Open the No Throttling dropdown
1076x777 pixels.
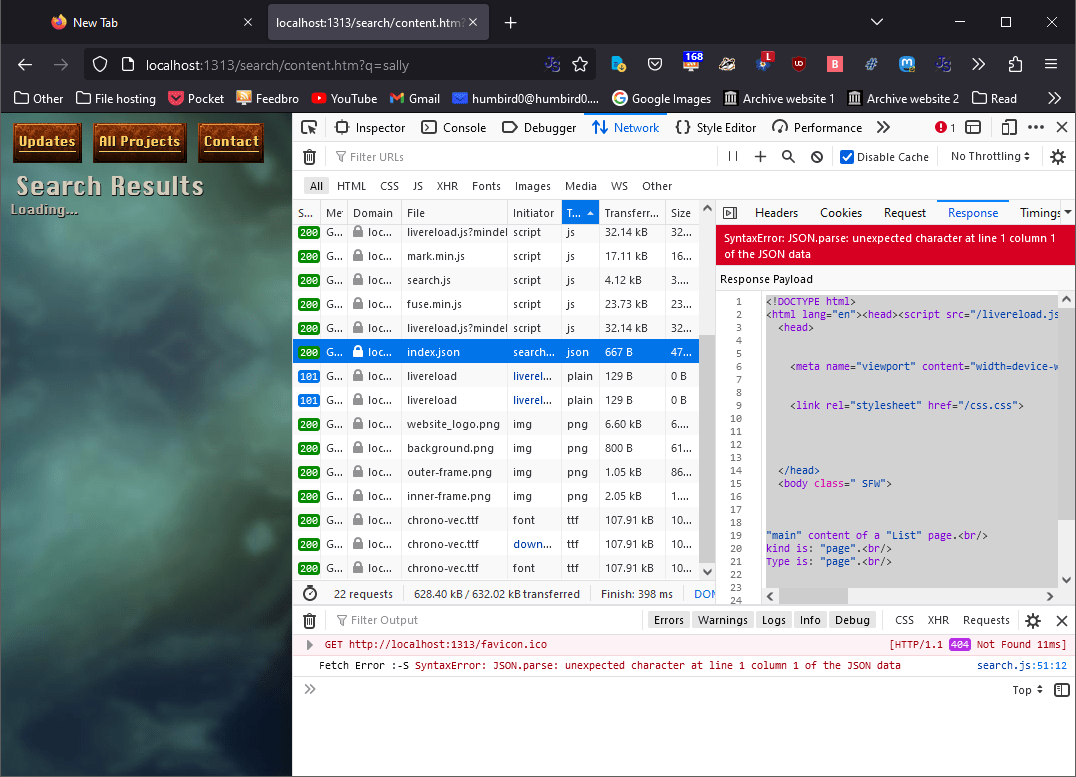pos(991,157)
